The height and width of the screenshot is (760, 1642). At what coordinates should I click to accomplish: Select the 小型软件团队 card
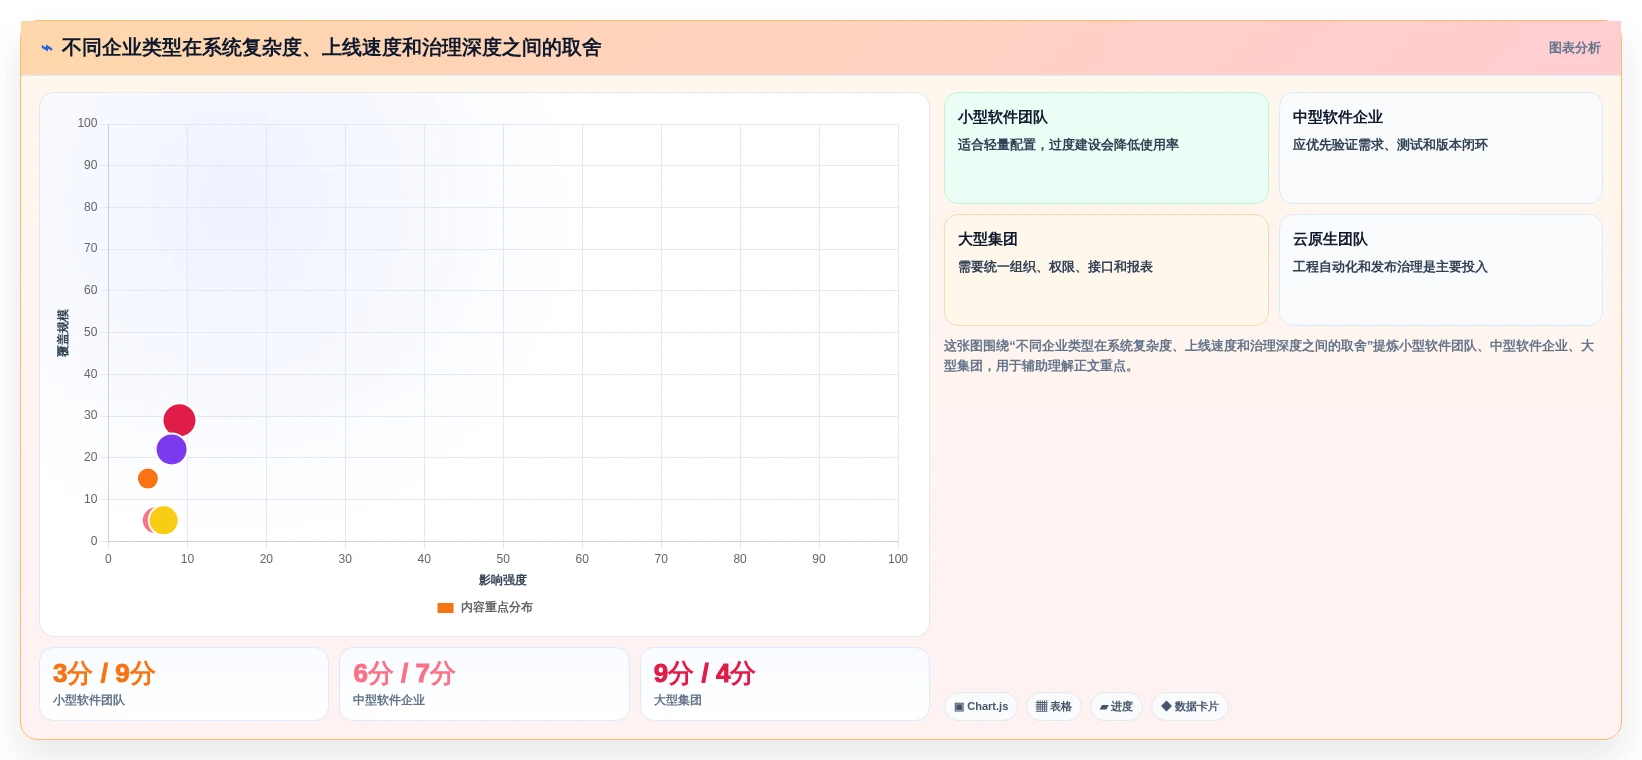pyautogui.click(x=1106, y=148)
